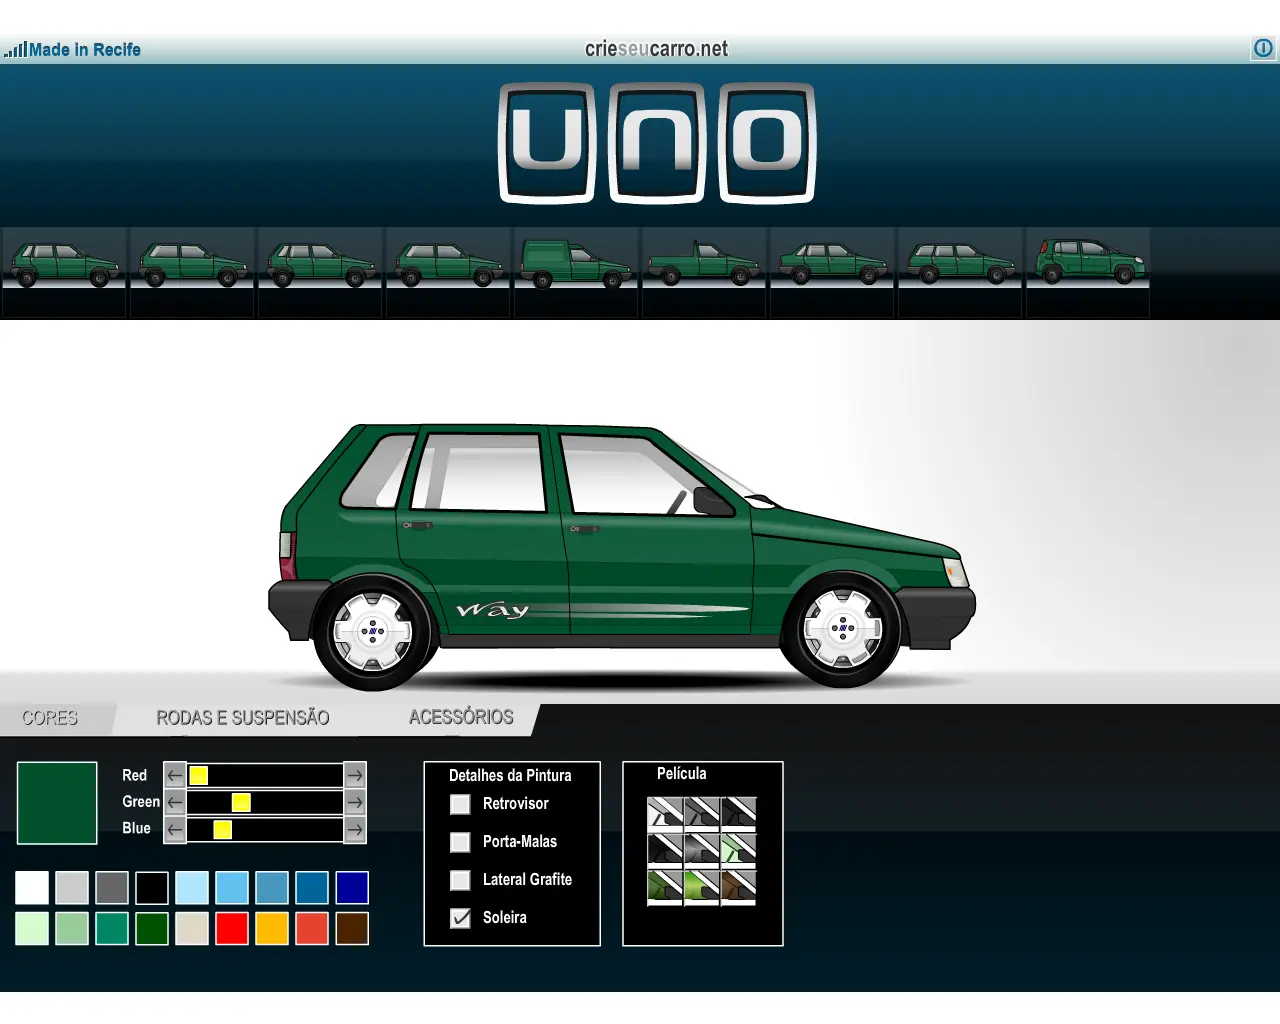Pick the yellow-orange color swatch

coord(272,928)
